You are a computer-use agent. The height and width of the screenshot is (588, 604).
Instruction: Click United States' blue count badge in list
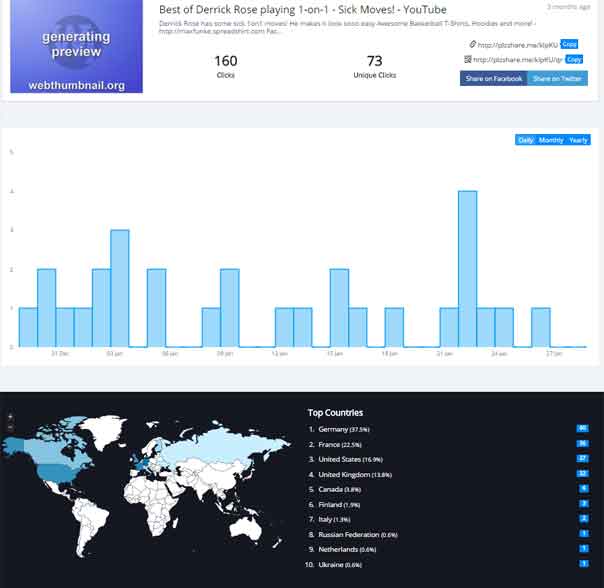[582, 459]
